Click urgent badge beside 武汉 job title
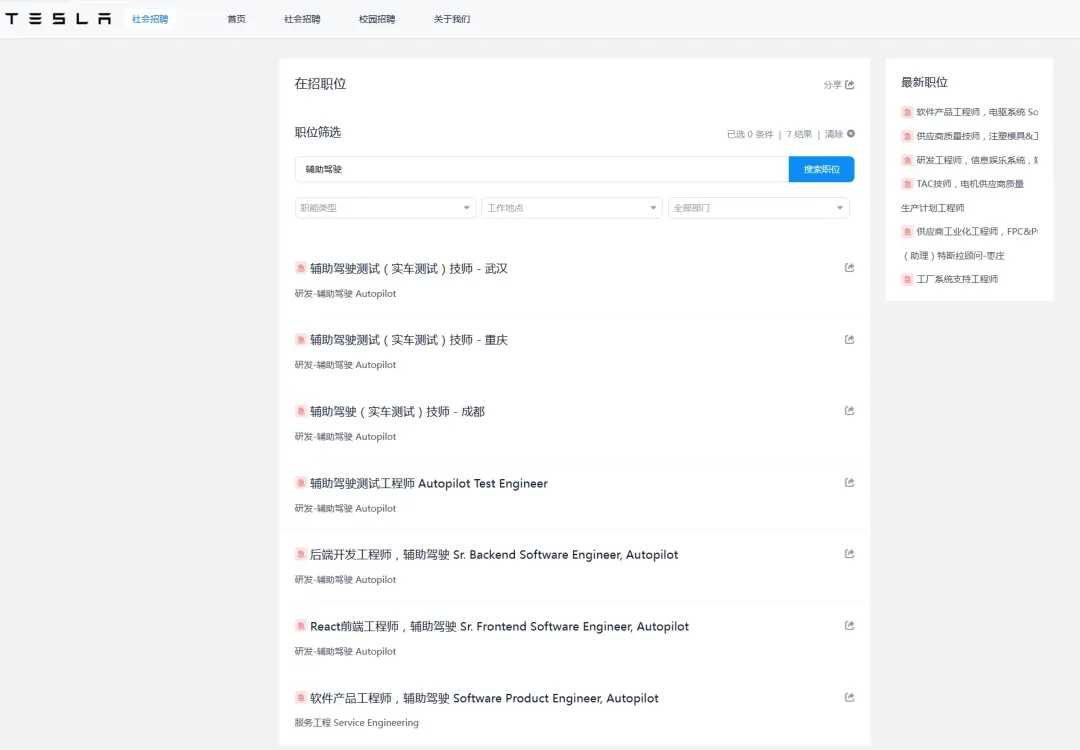The image size is (1080, 750). click(300, 268)
